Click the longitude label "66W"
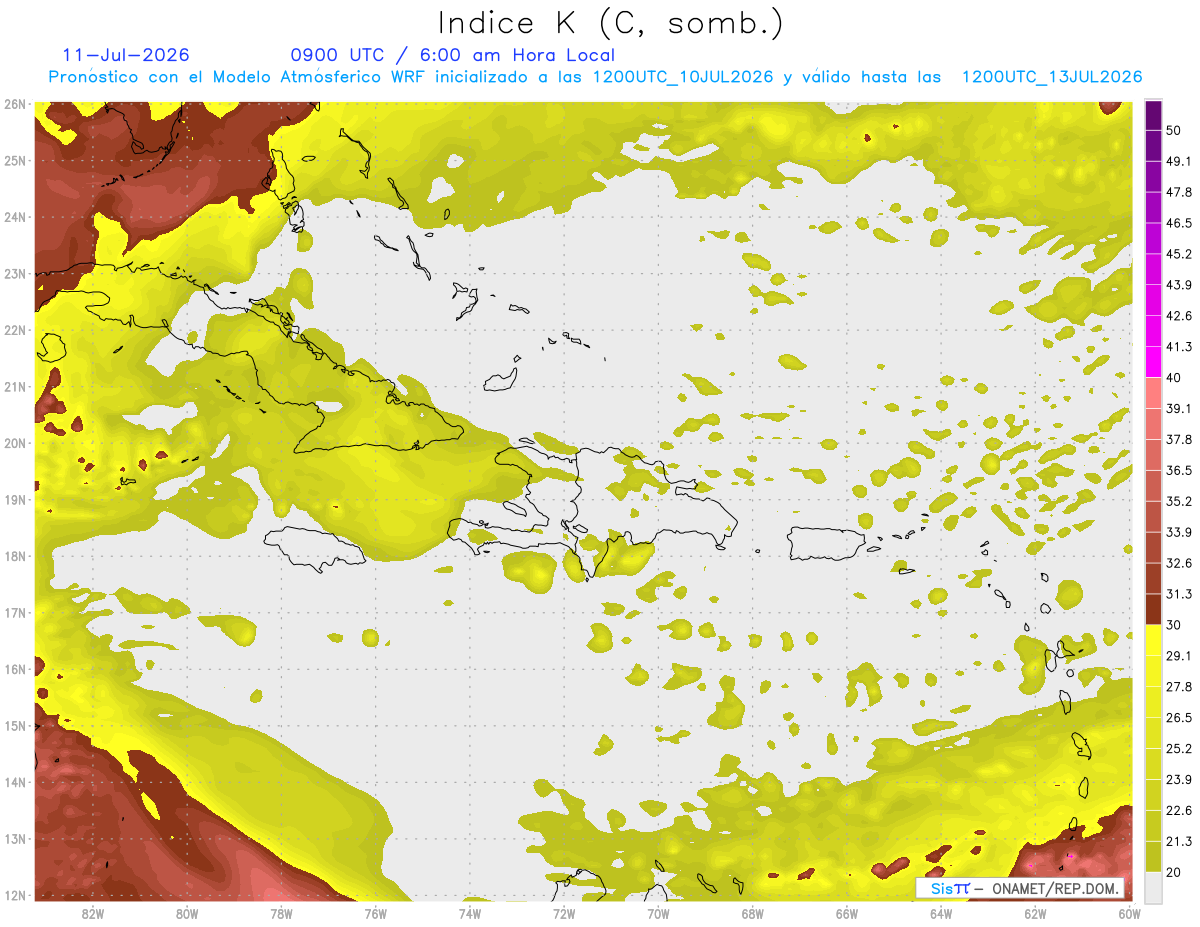Image resolution: width=1200 pixels, height=927 pixels. [x=847, y=914]
